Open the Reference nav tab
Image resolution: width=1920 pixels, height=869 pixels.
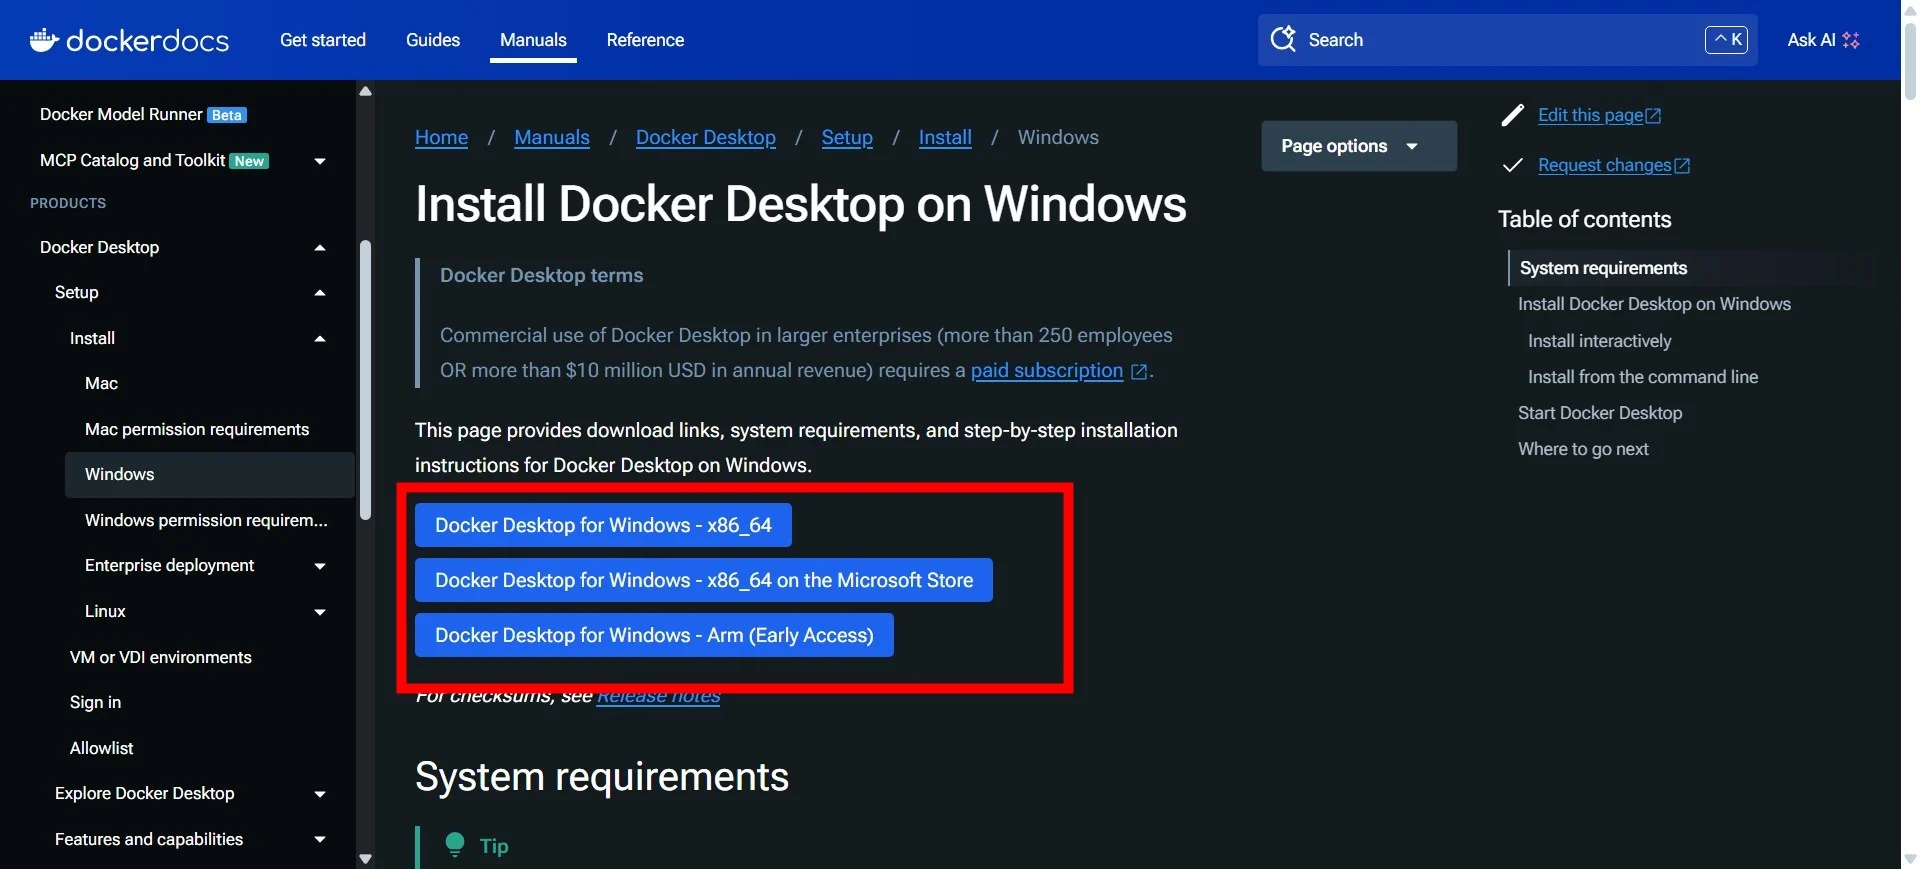[x=645, y=40]
